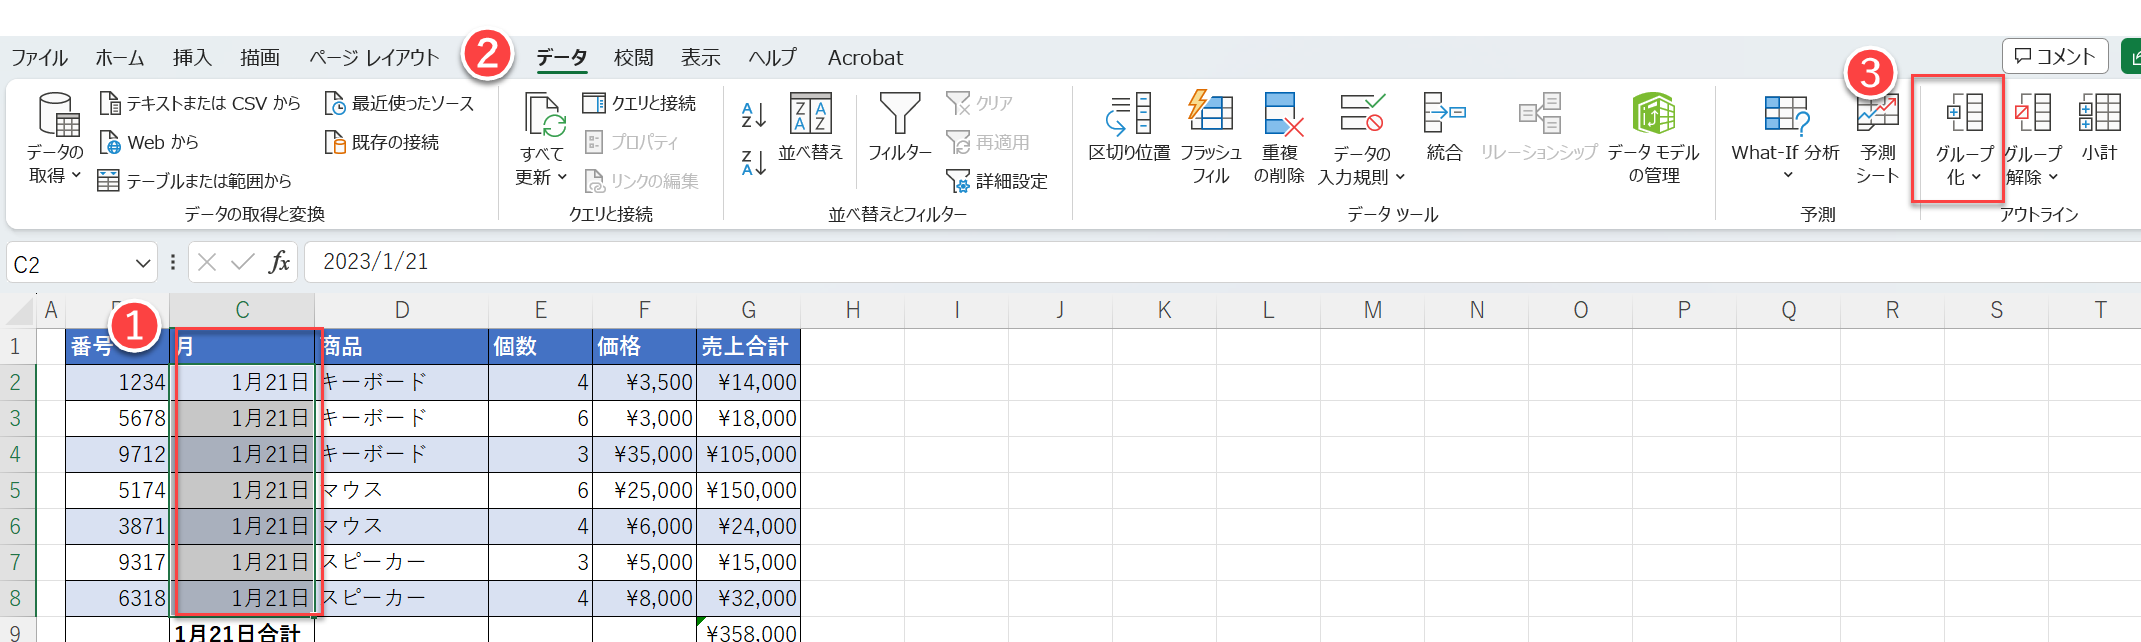Switch to ページ レイアウト tab

point(374,58)
